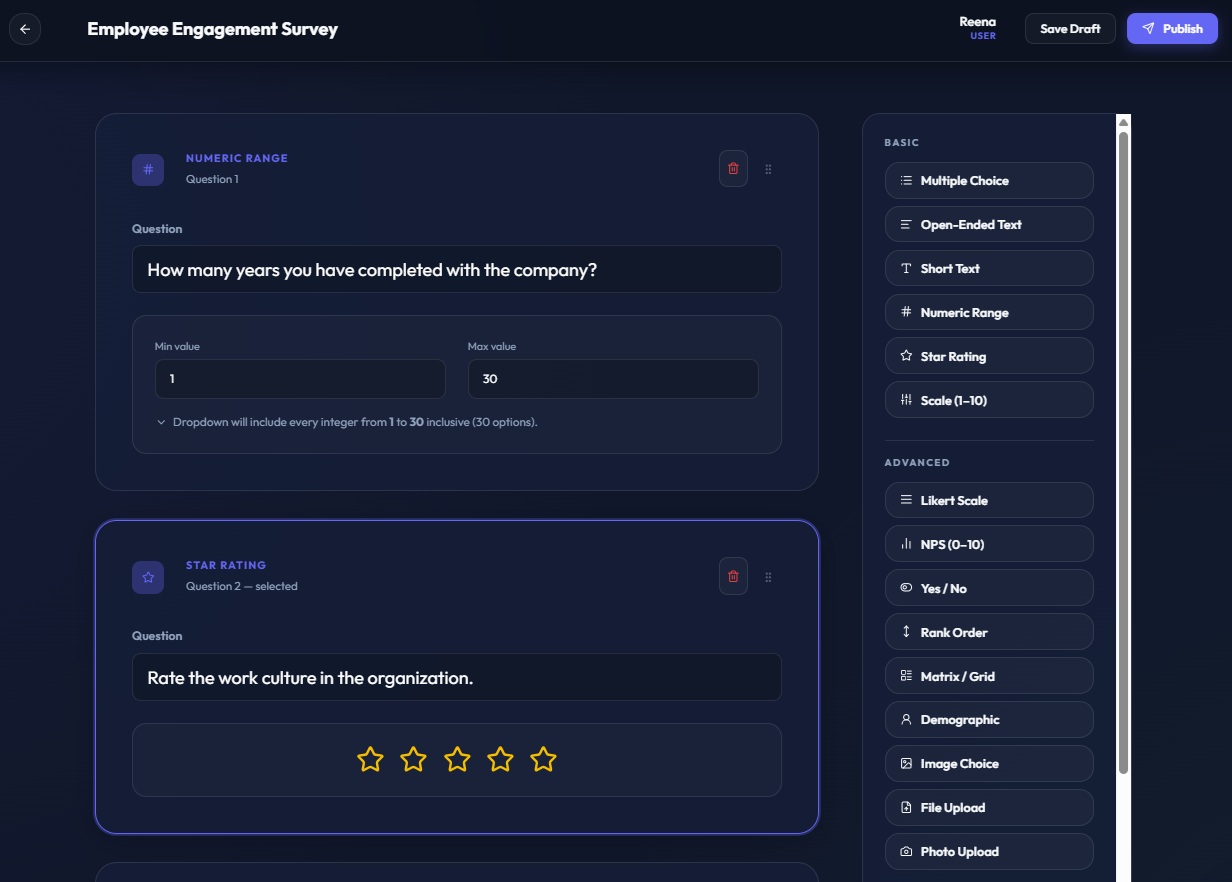Select the fourth rating star
Screen dimensions: 1232x882
click(x=500, y=760)
